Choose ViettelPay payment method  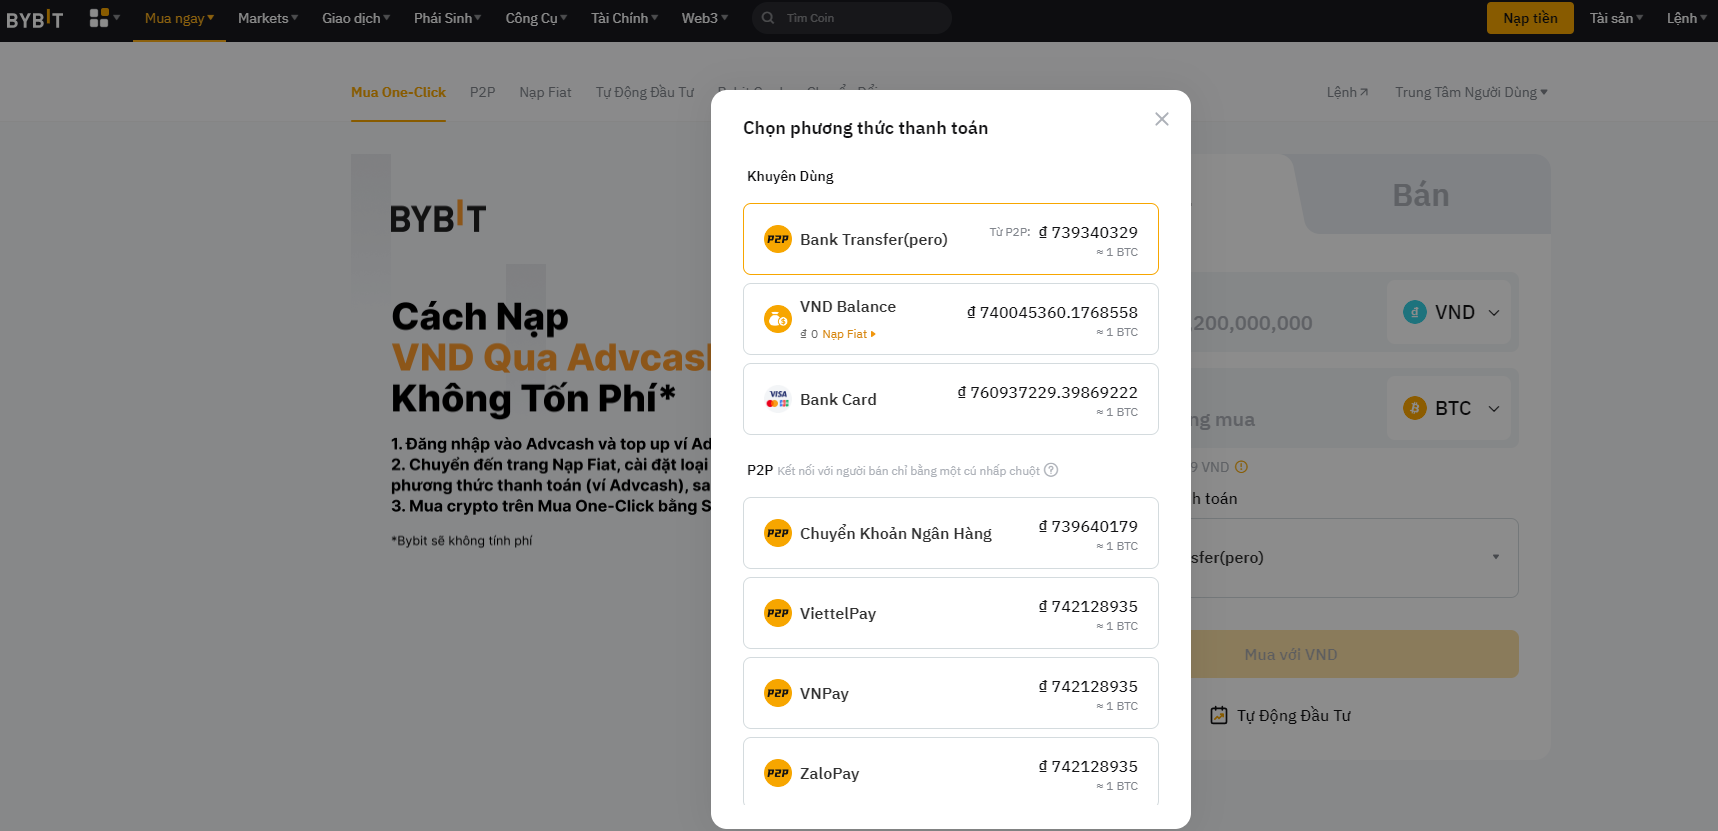[x=951, y=613]
